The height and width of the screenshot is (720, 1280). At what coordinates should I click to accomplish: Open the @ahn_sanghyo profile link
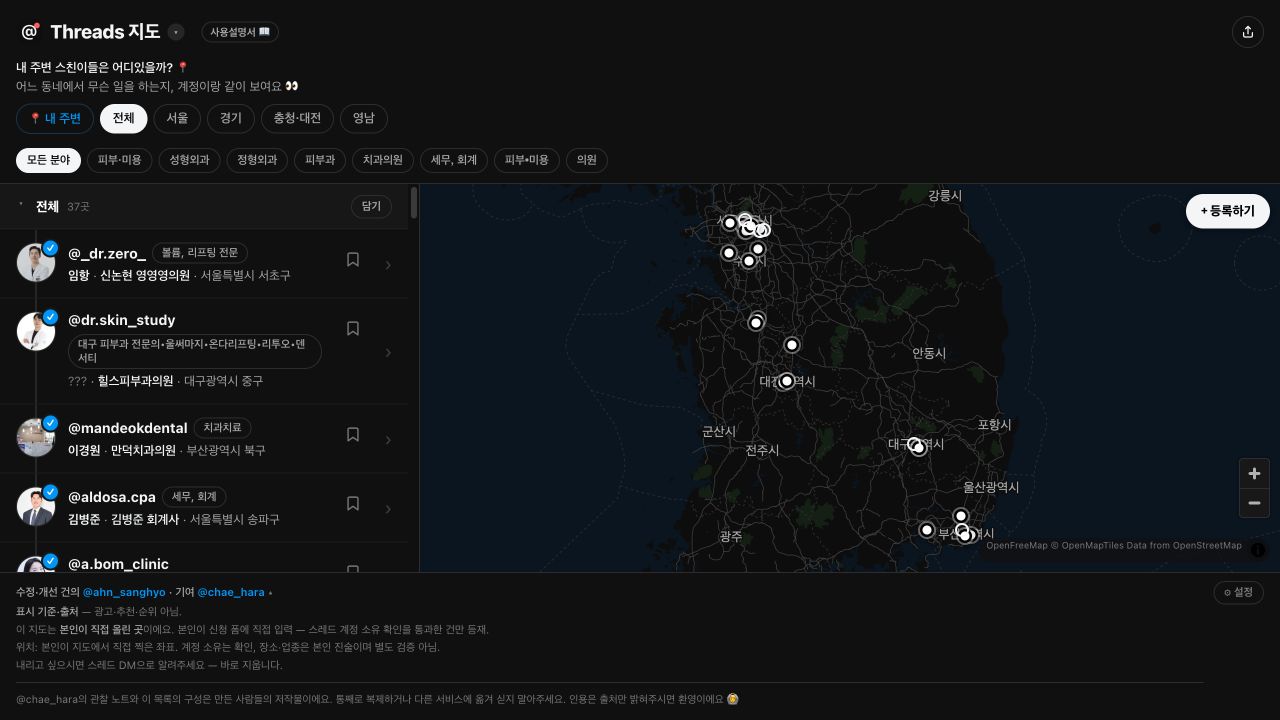pyautogui.click(x=124, y=592)
